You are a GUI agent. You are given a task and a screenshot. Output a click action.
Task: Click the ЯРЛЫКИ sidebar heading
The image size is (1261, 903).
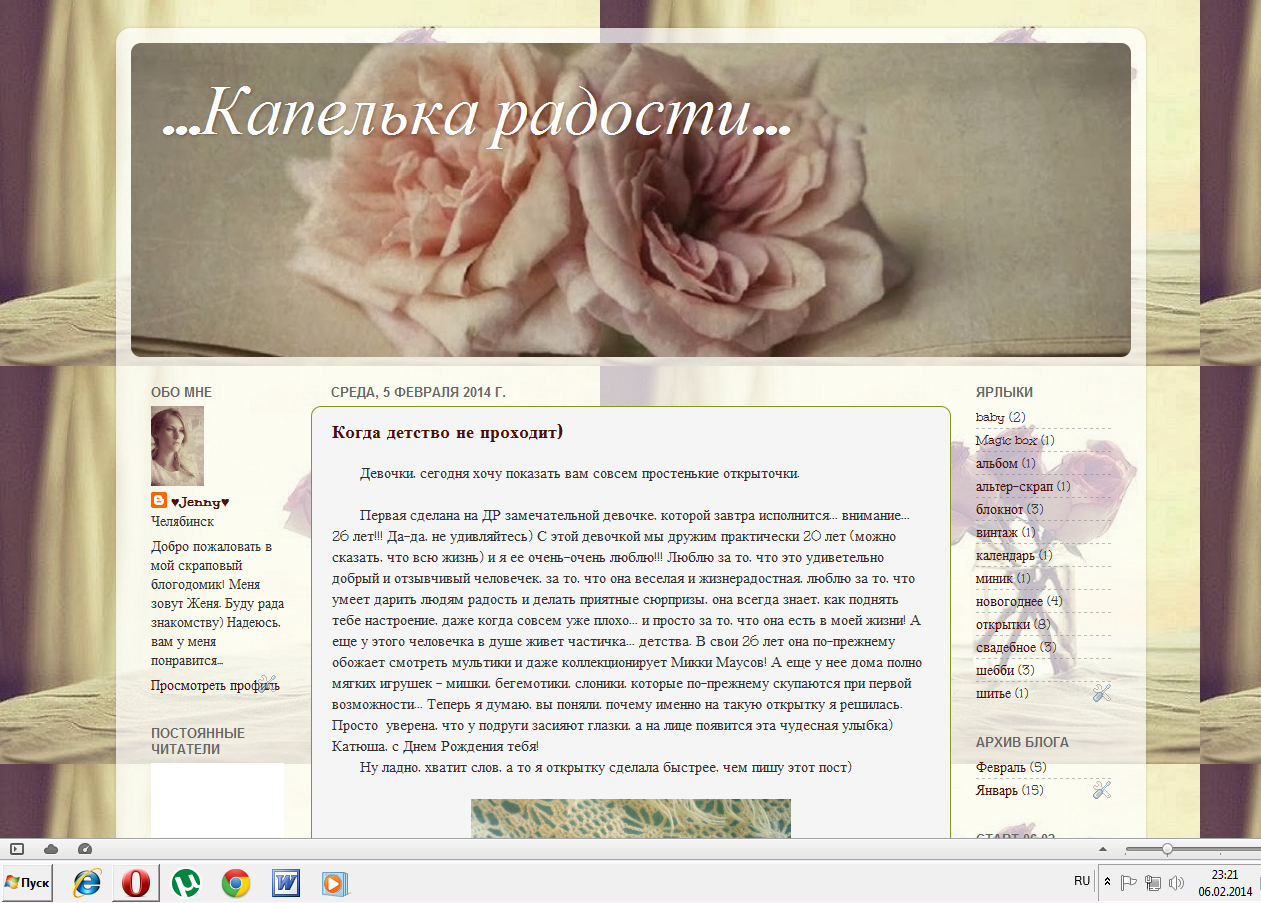[x=1004, y=393]
